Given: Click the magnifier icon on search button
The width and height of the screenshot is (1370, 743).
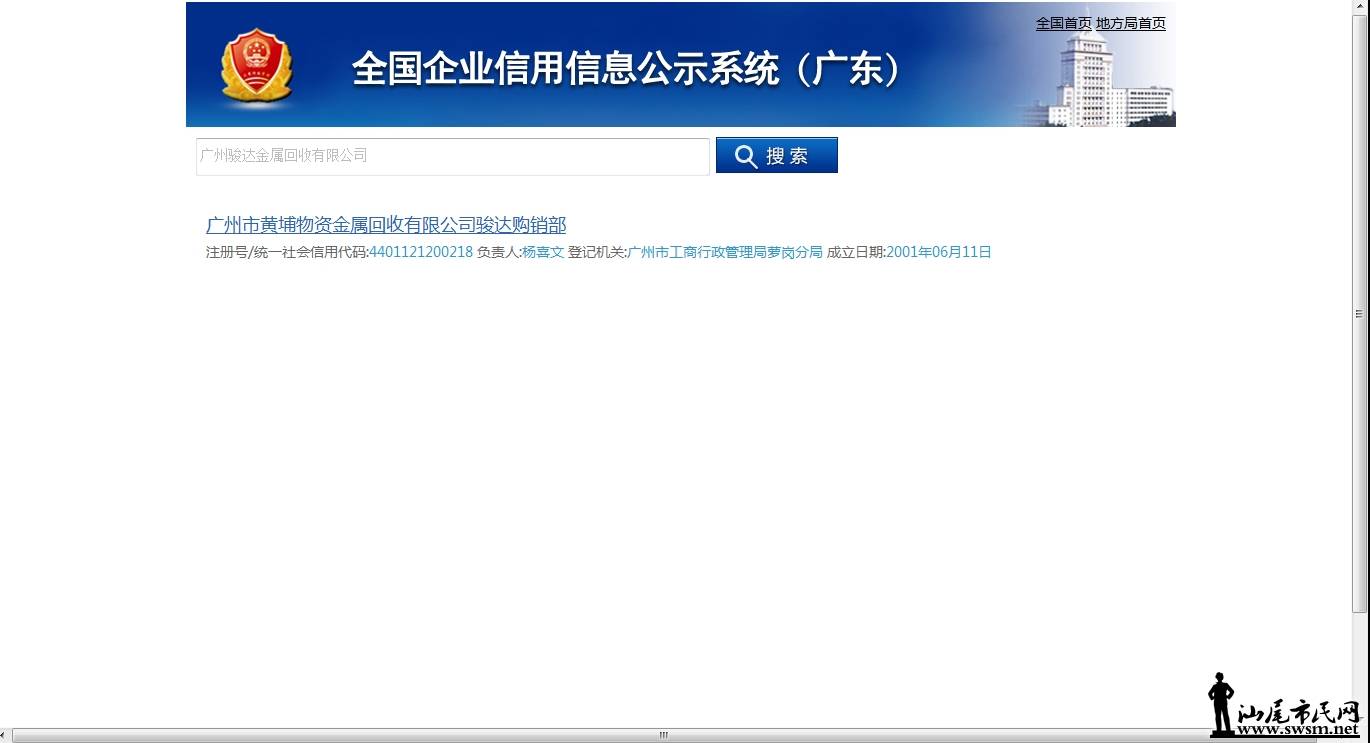Looking at the screenshot, I should coord(746,156).
